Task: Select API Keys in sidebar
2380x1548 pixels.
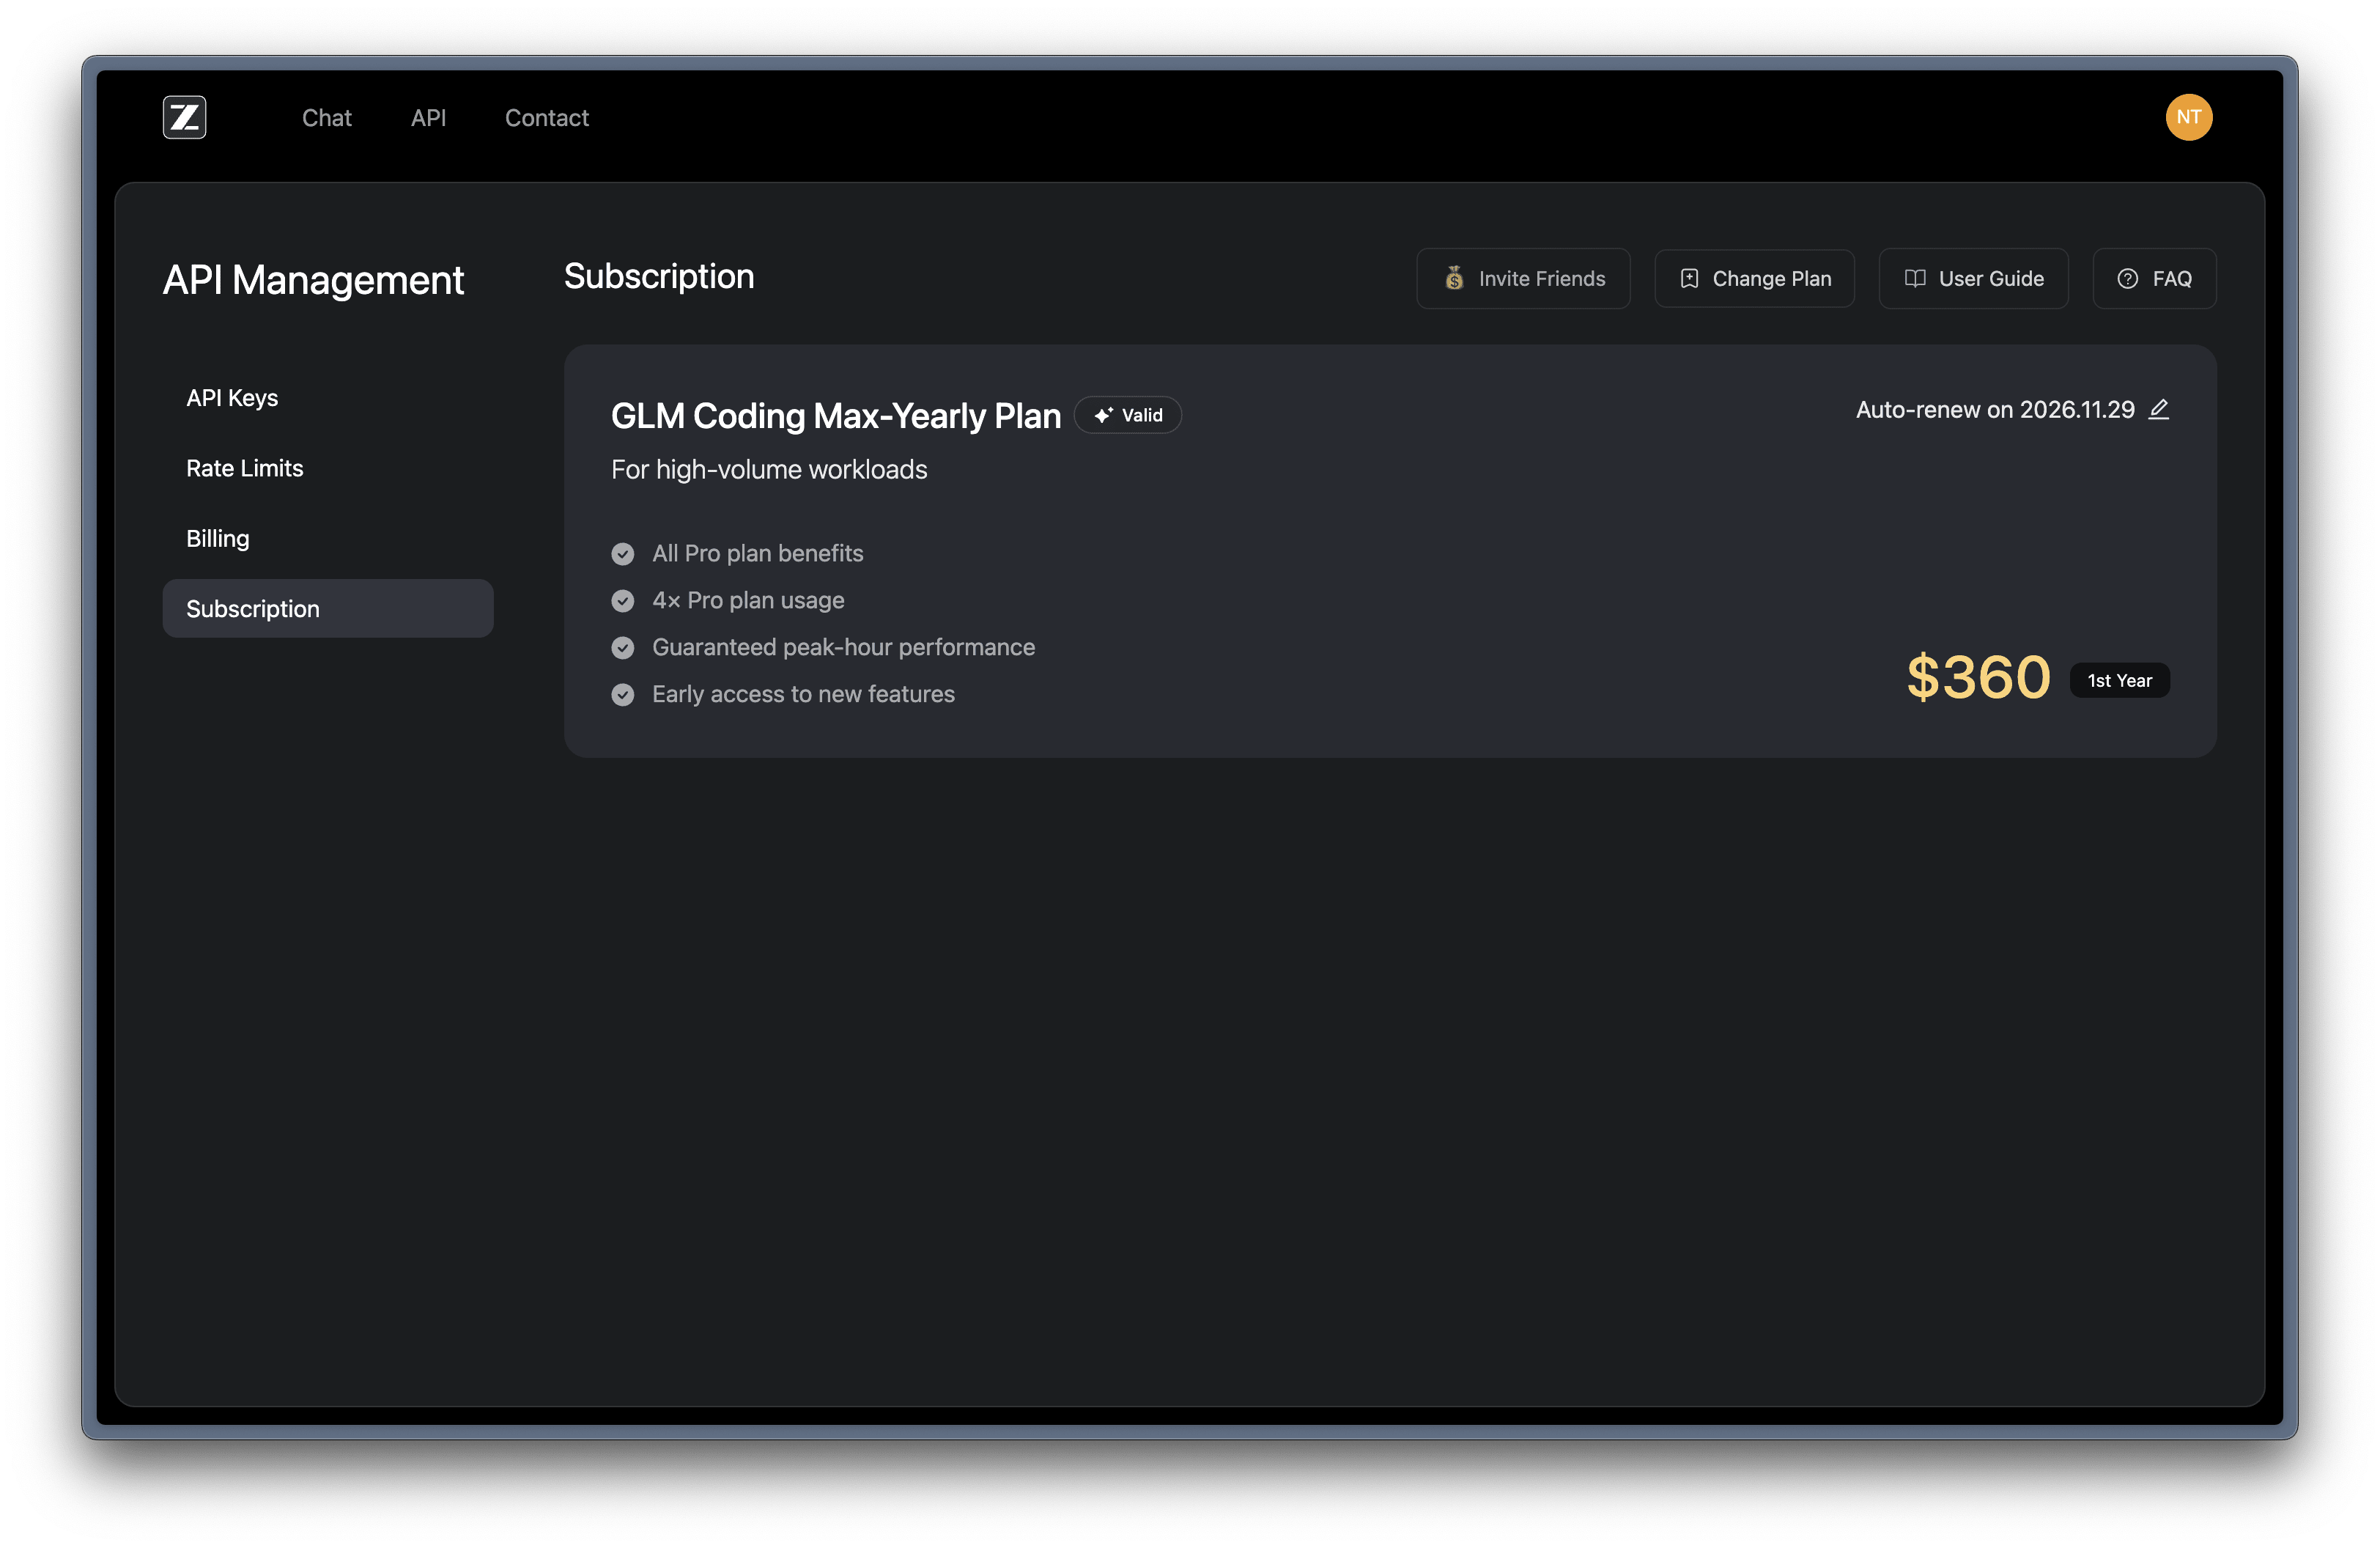Action: click(x=232, y=398)
